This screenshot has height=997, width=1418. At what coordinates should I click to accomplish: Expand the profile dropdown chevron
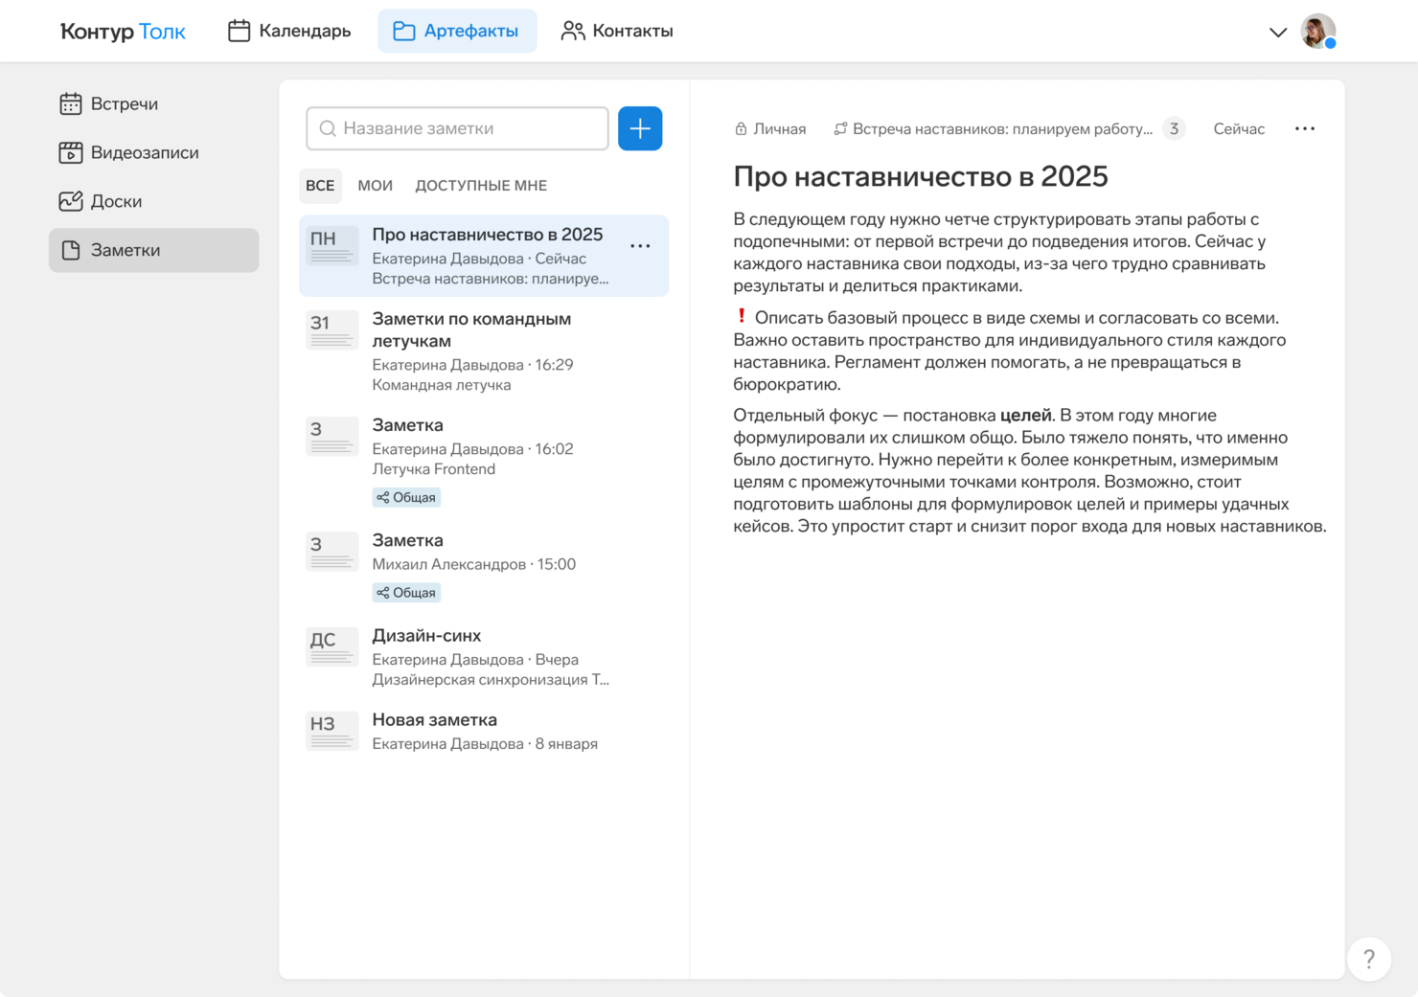pyautogui.click(x=1277, y=32)
